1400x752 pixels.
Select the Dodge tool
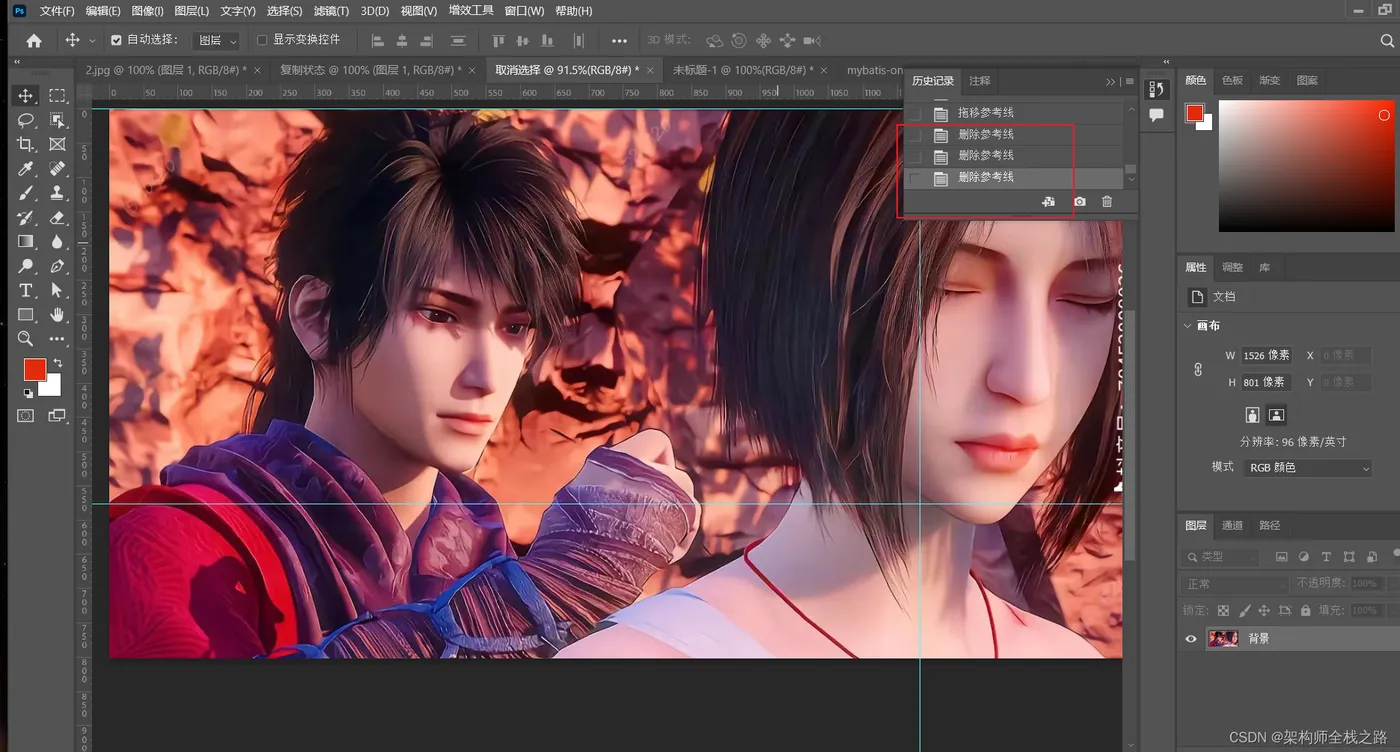pyautogui.click(x=26, y=266)
